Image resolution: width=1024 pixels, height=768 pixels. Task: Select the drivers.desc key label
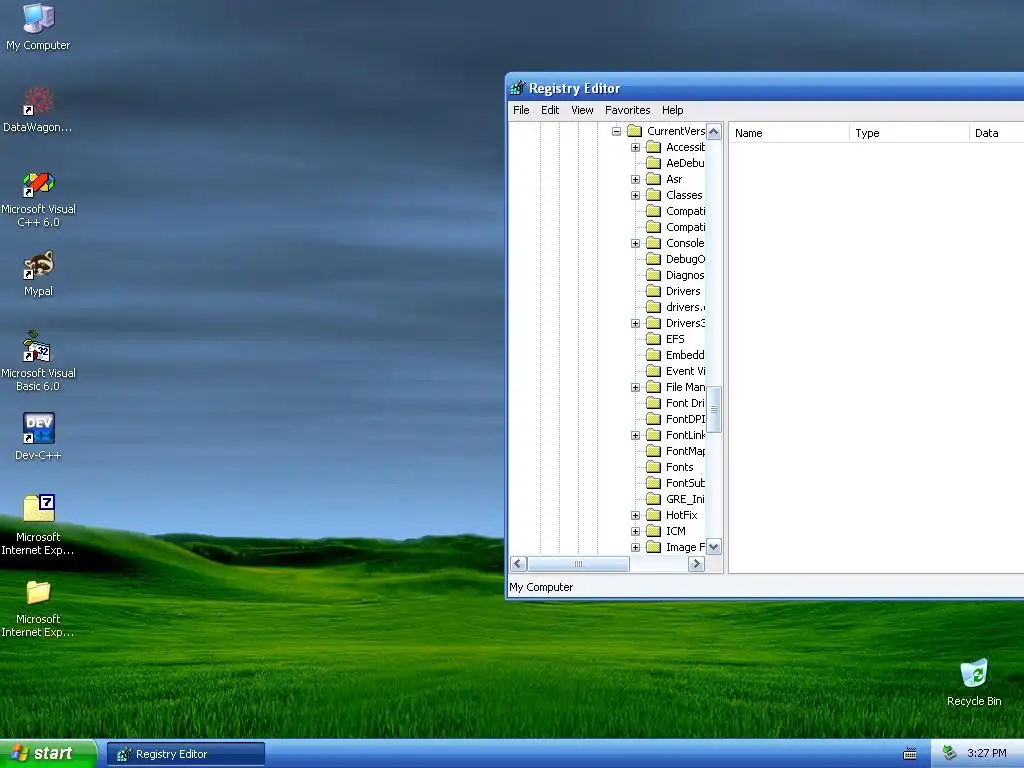point(685,307)
